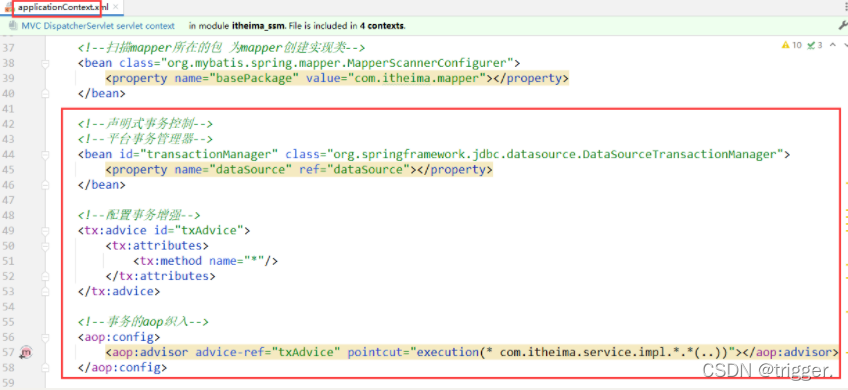Collapse the tx:attributes block at line 50
The width and height of the screenshot is (848, 390).
pyautogui.click(x=45, y=246)
